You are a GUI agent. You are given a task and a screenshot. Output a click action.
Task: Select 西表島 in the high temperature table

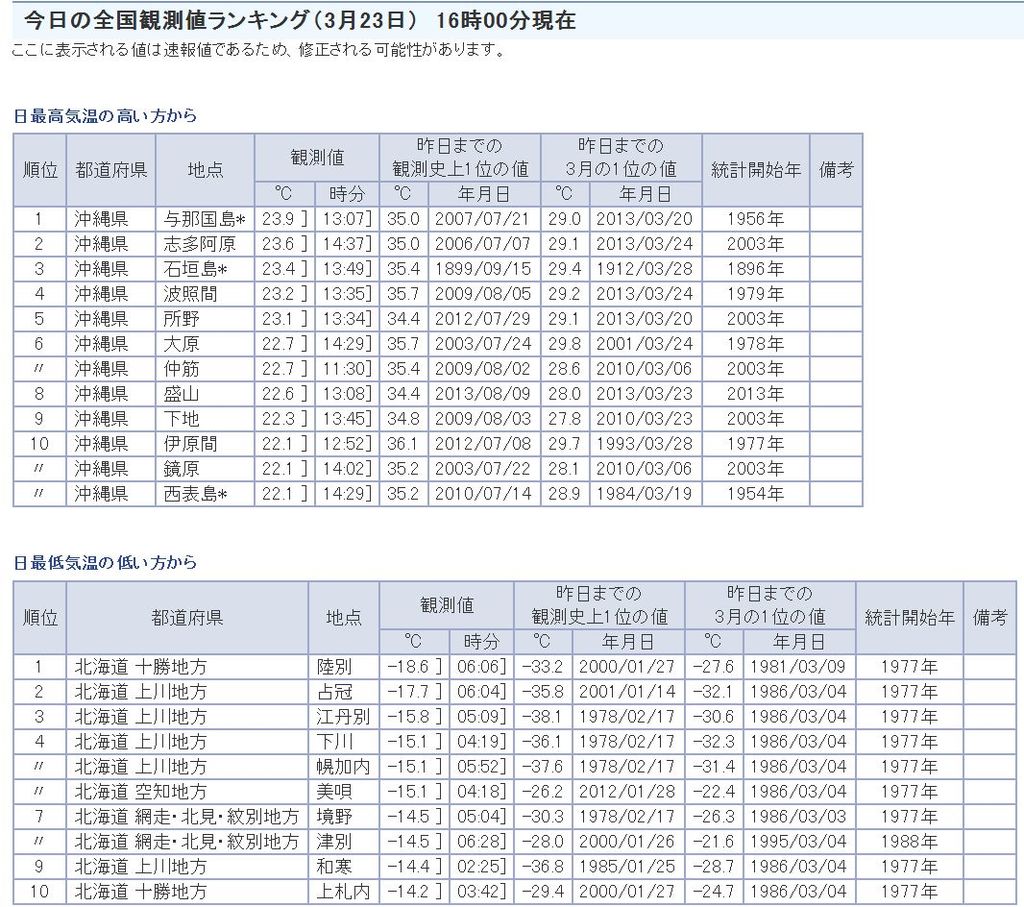(195, 493)
